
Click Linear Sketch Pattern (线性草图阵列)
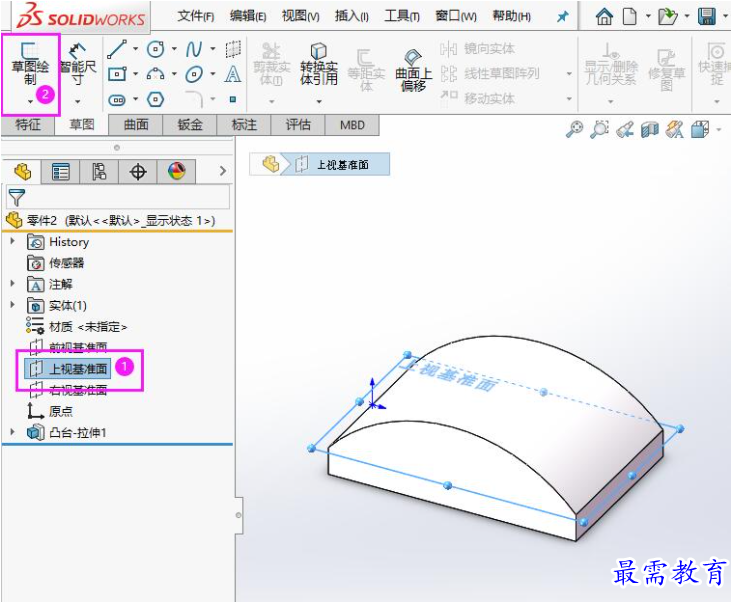pos(489,74)
